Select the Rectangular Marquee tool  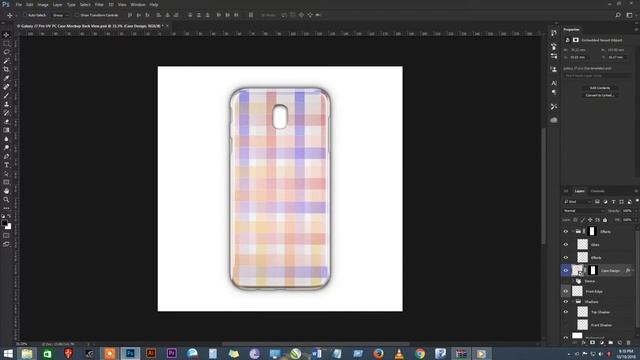point(6,44)
